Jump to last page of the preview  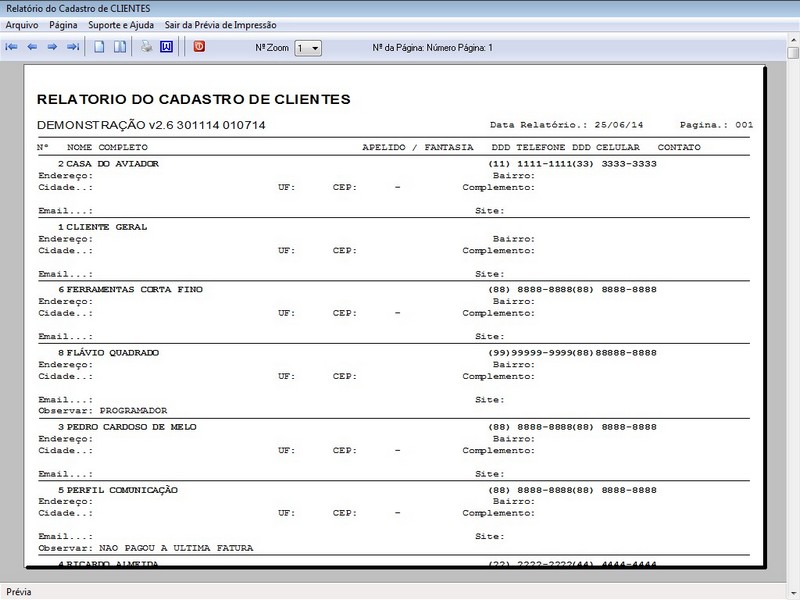(x=73, y=47)
